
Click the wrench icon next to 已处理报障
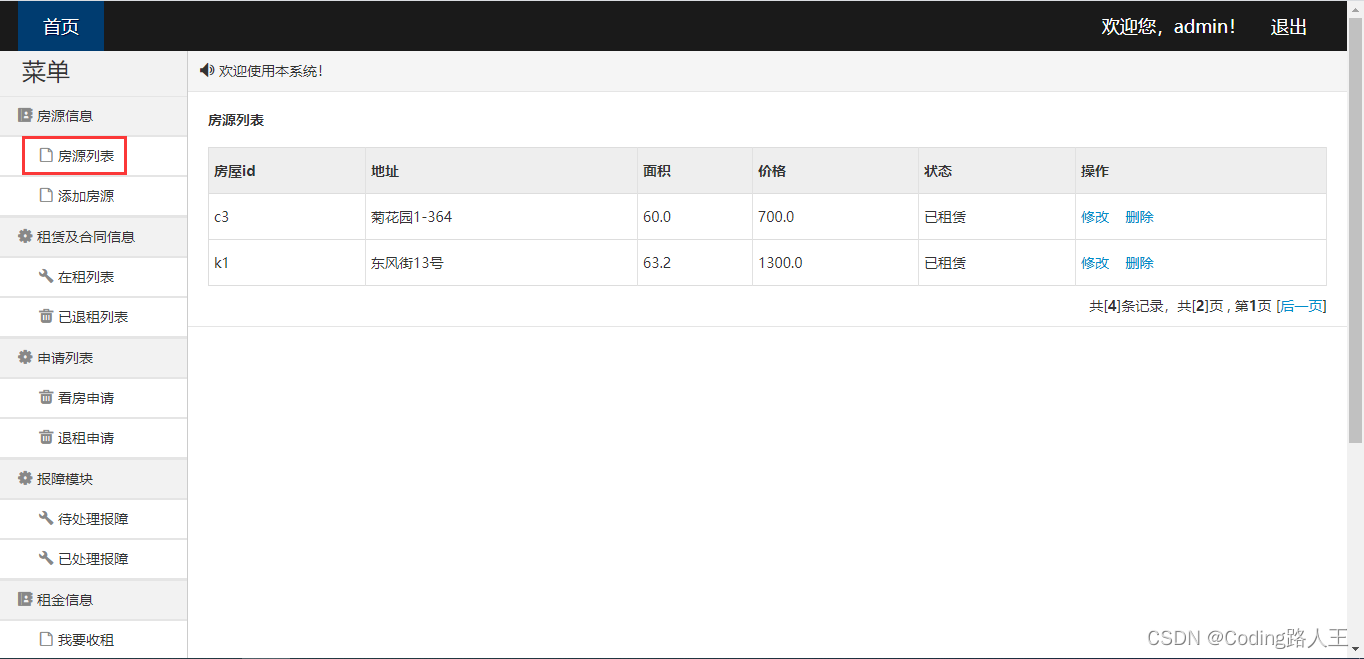pyautogui.click(x=45, y=558)
